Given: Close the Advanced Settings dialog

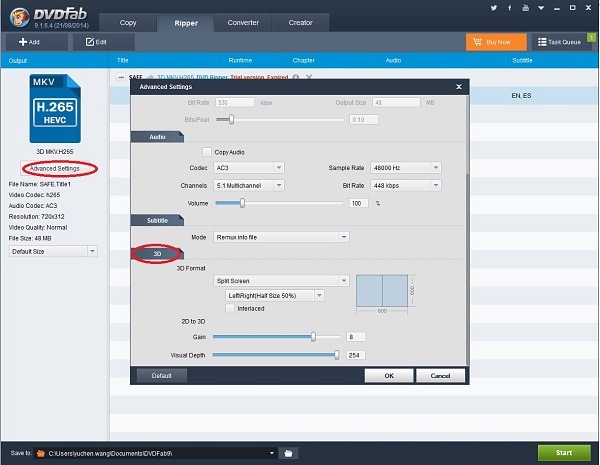Looking at the screenshot, I should click(x=459, y=87).
